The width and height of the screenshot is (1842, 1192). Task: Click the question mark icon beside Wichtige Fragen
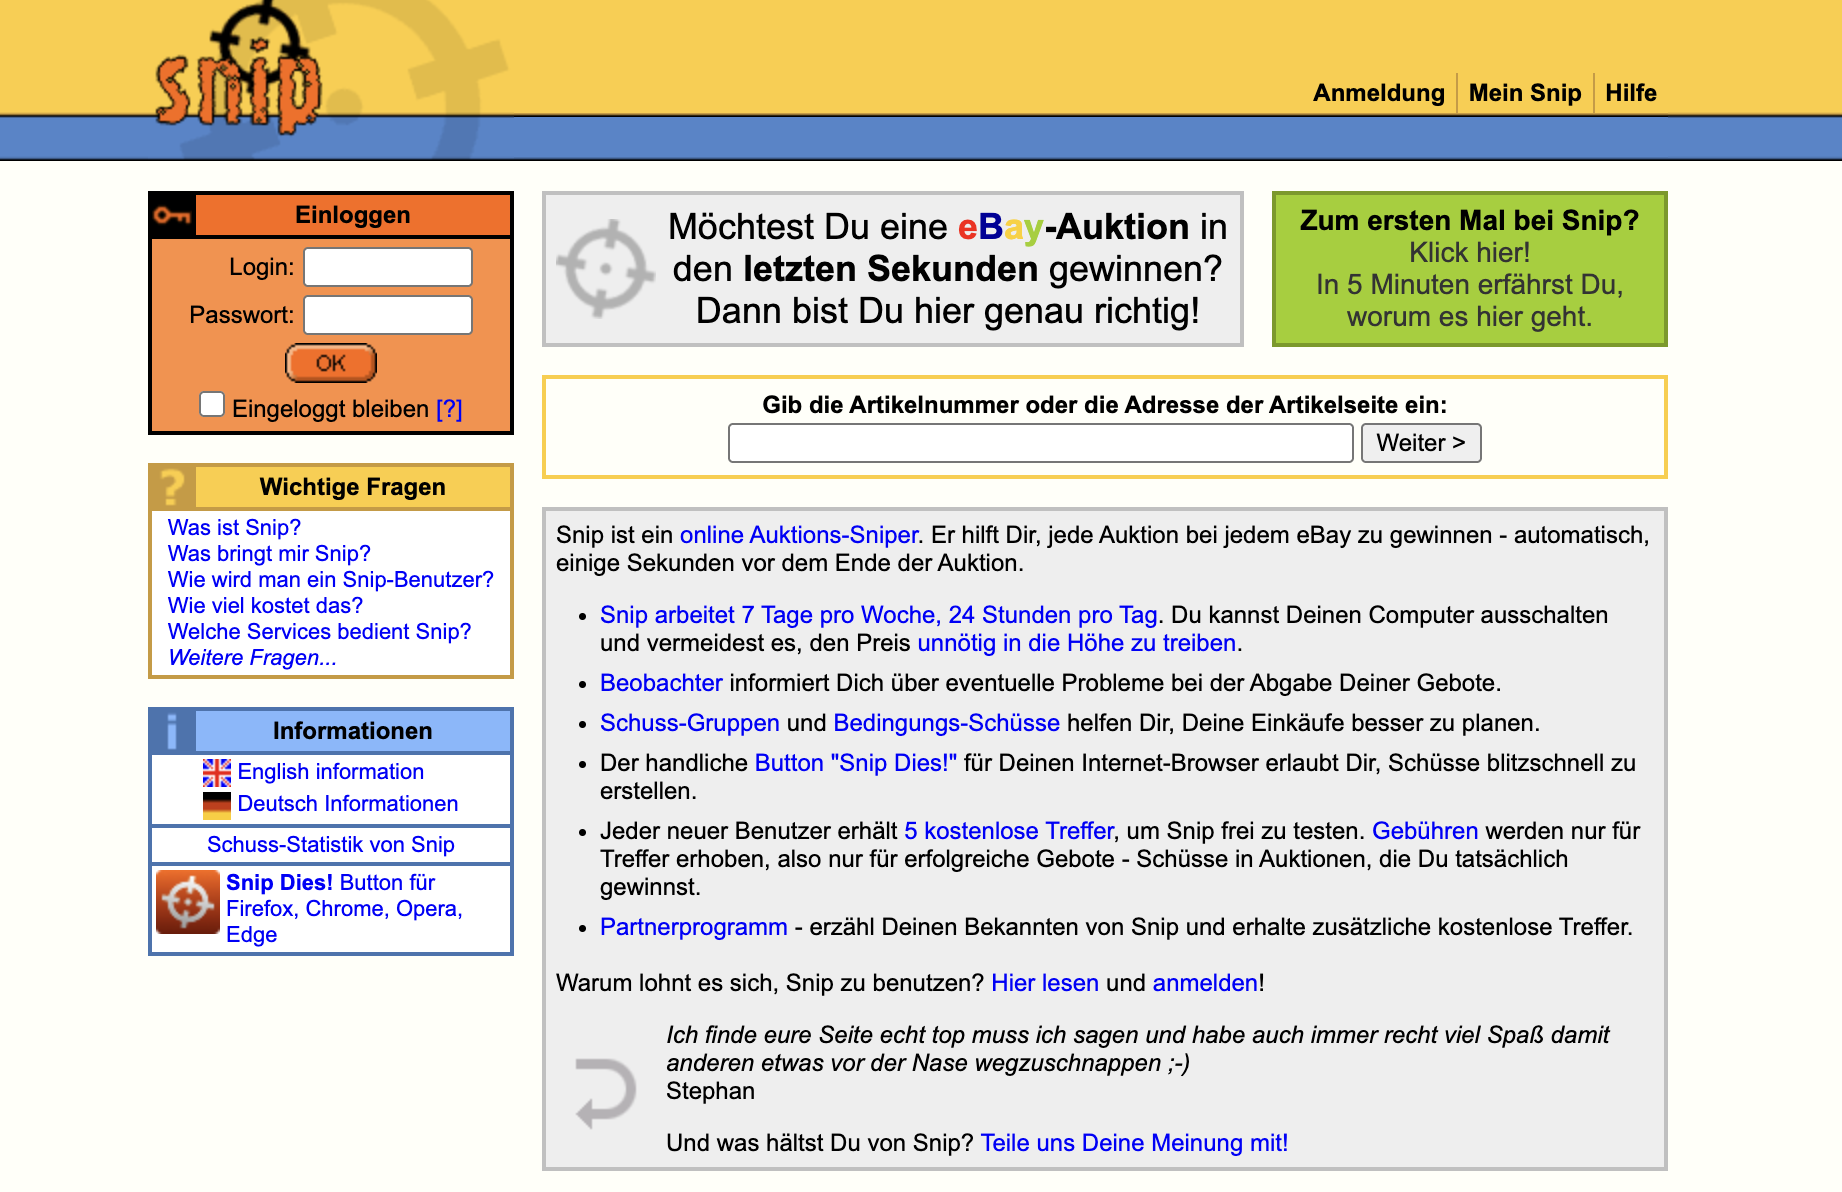[173, 487]
